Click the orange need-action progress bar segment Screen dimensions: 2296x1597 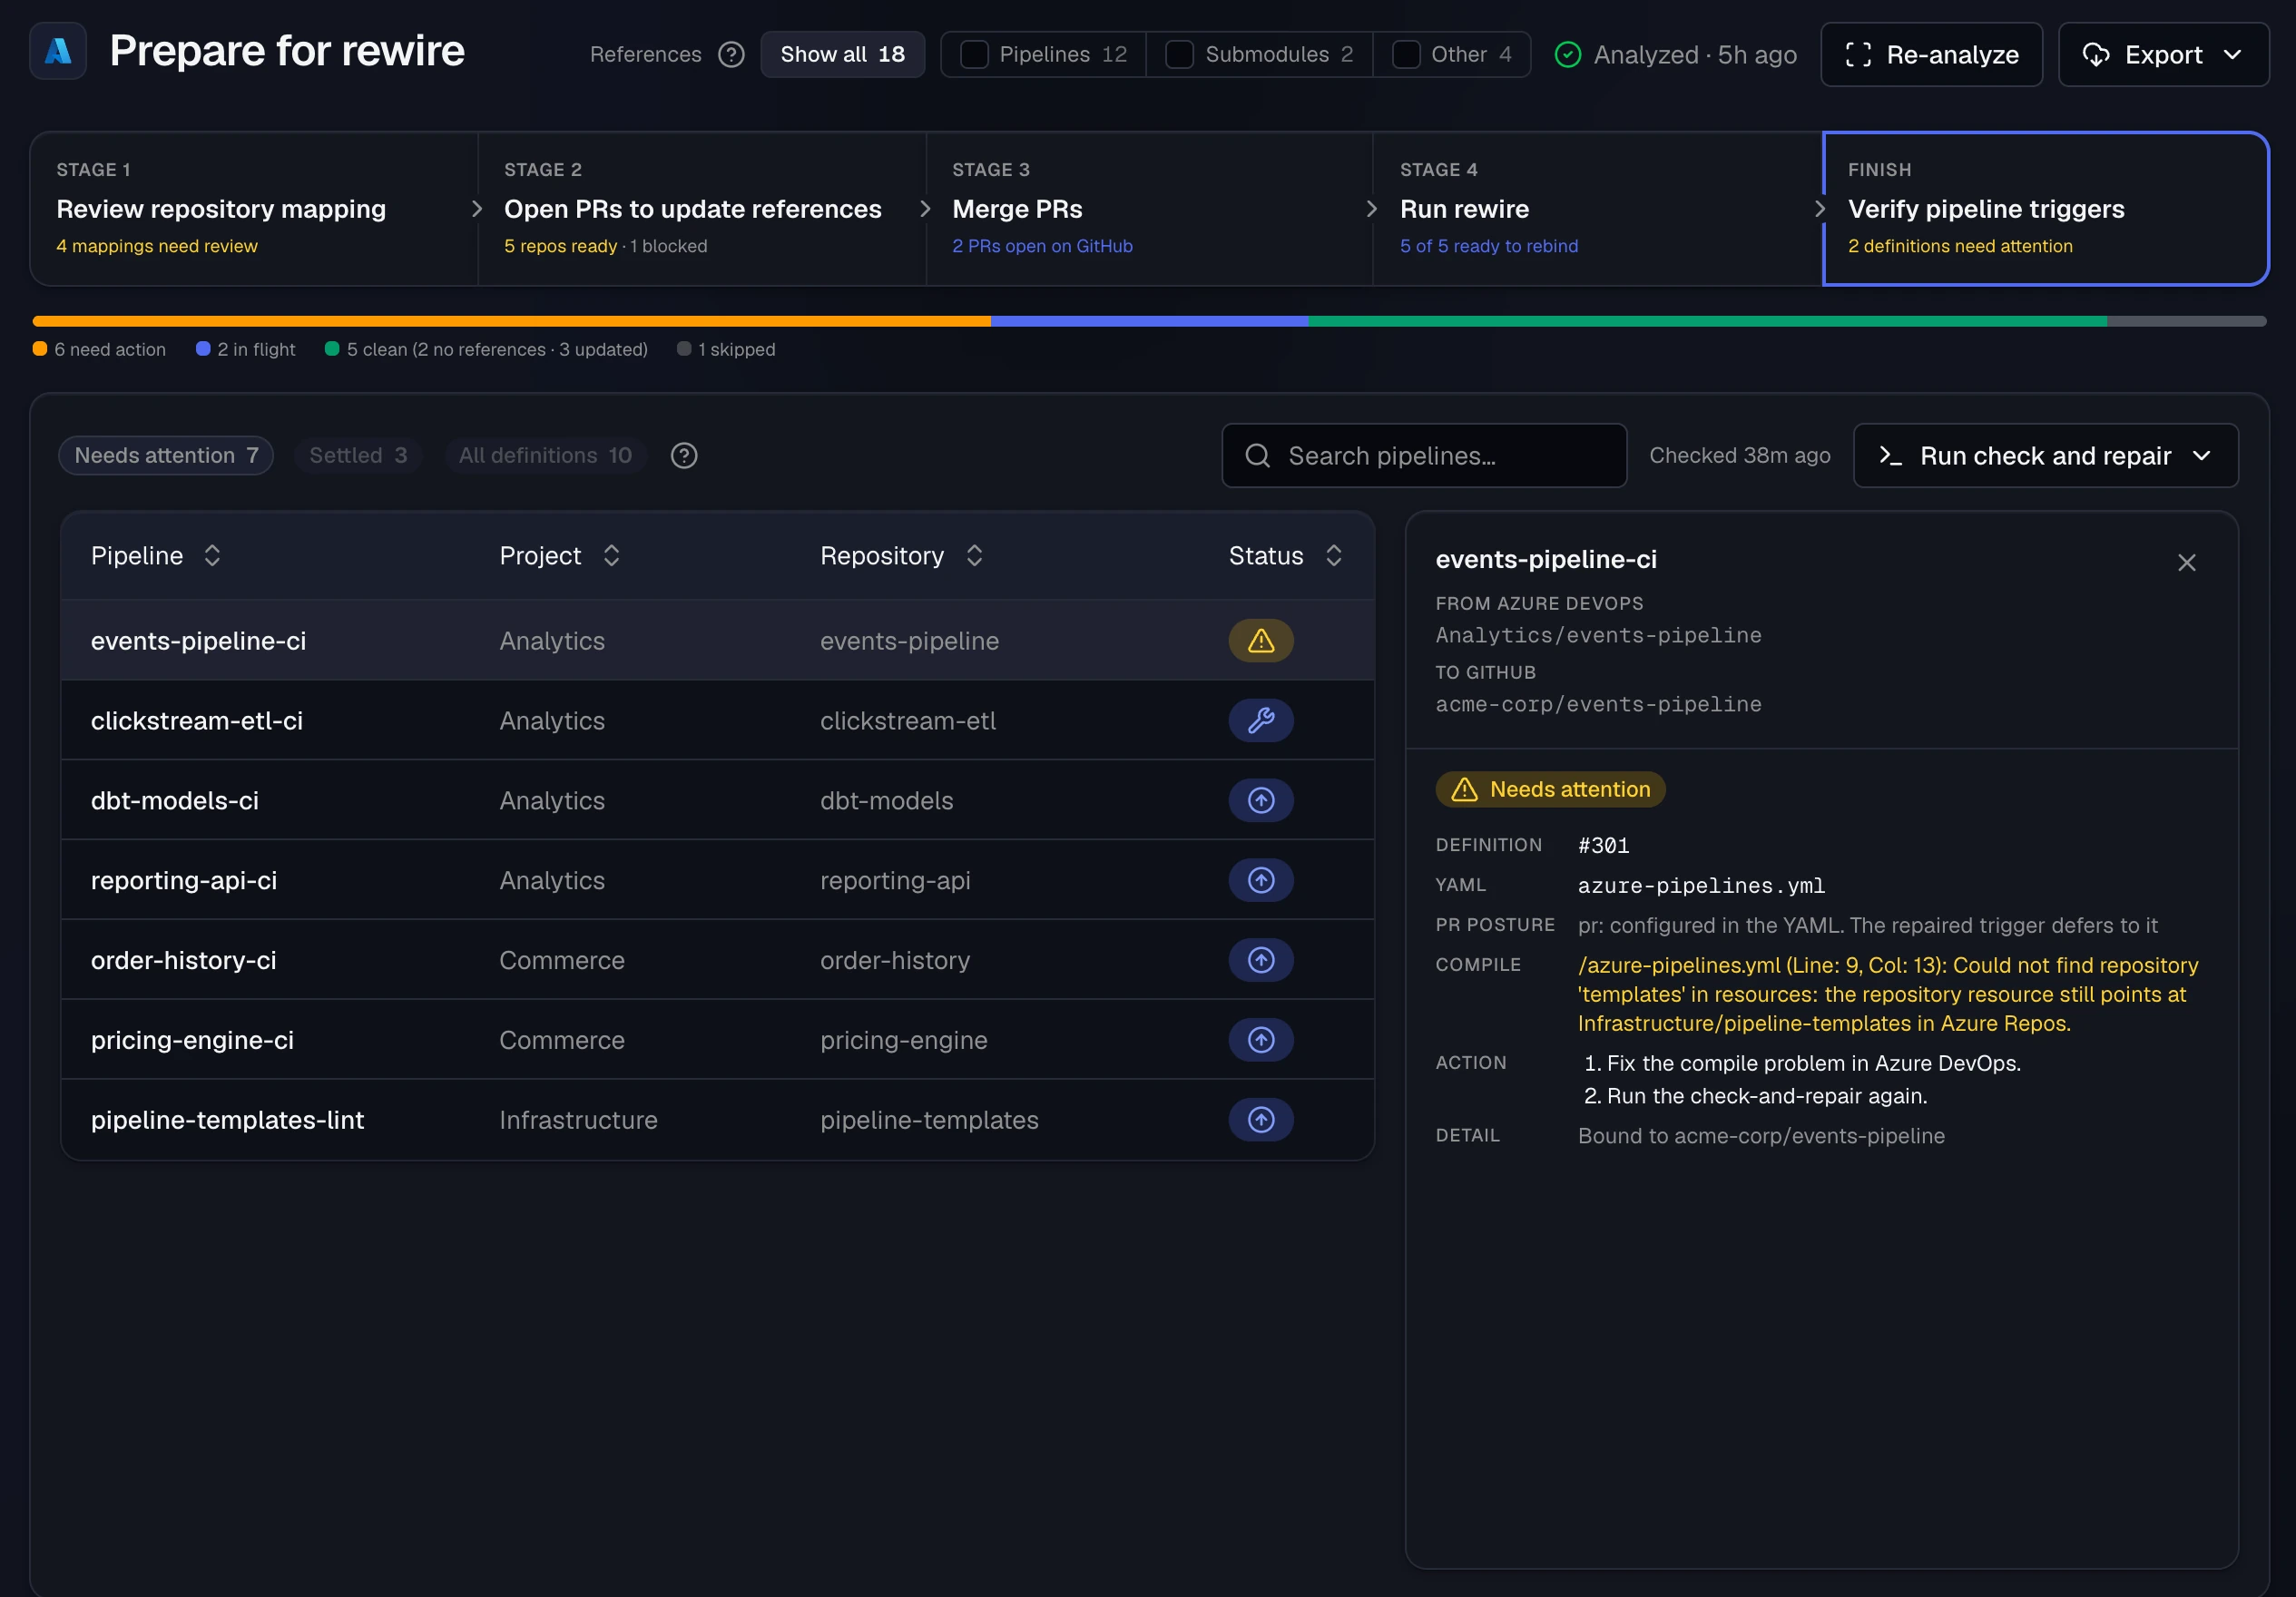[511, 321]
